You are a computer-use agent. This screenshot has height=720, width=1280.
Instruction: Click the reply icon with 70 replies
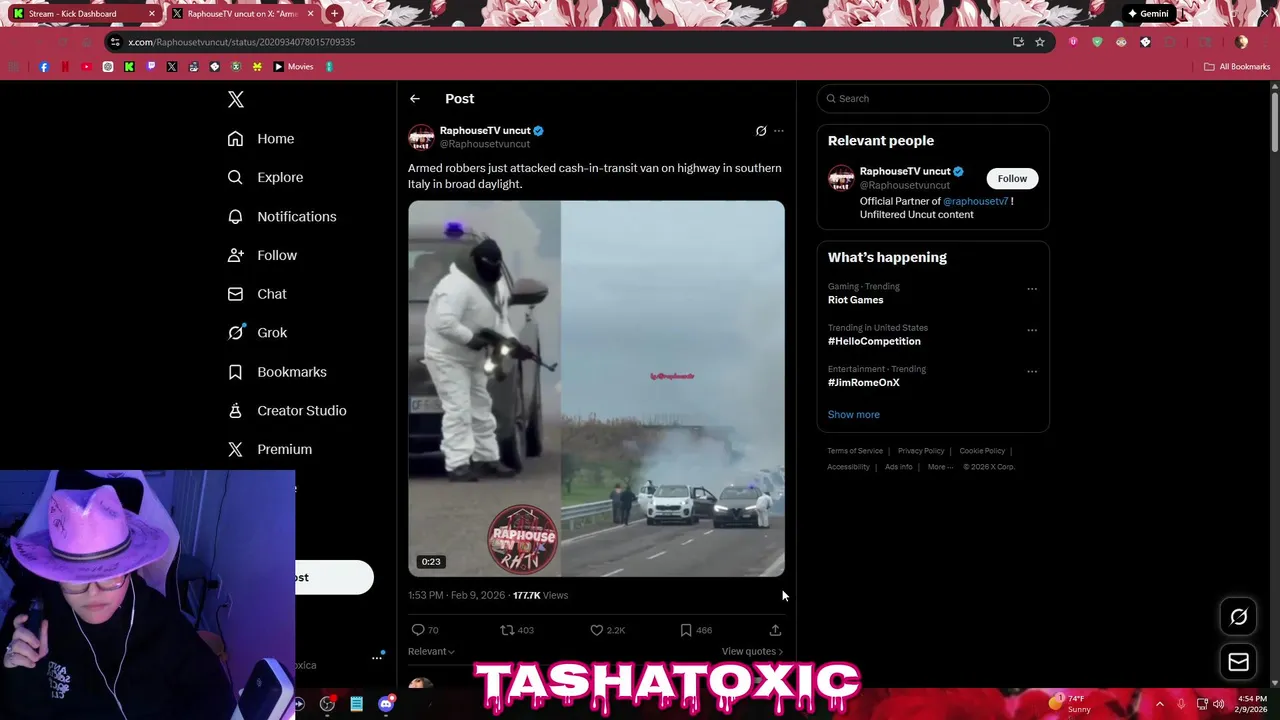coord(418,630)
